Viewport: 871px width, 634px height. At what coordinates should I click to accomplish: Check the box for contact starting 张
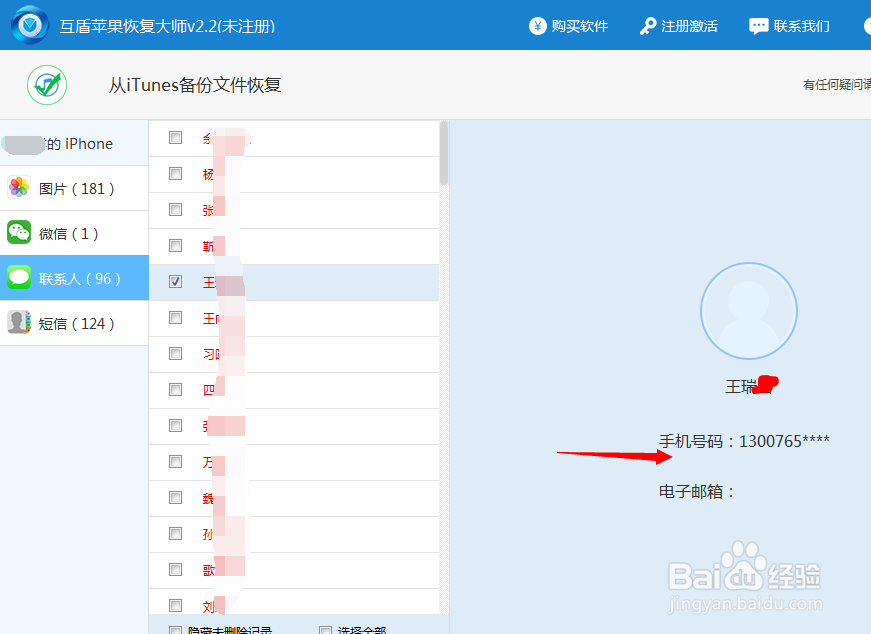[x=176, y=209]
